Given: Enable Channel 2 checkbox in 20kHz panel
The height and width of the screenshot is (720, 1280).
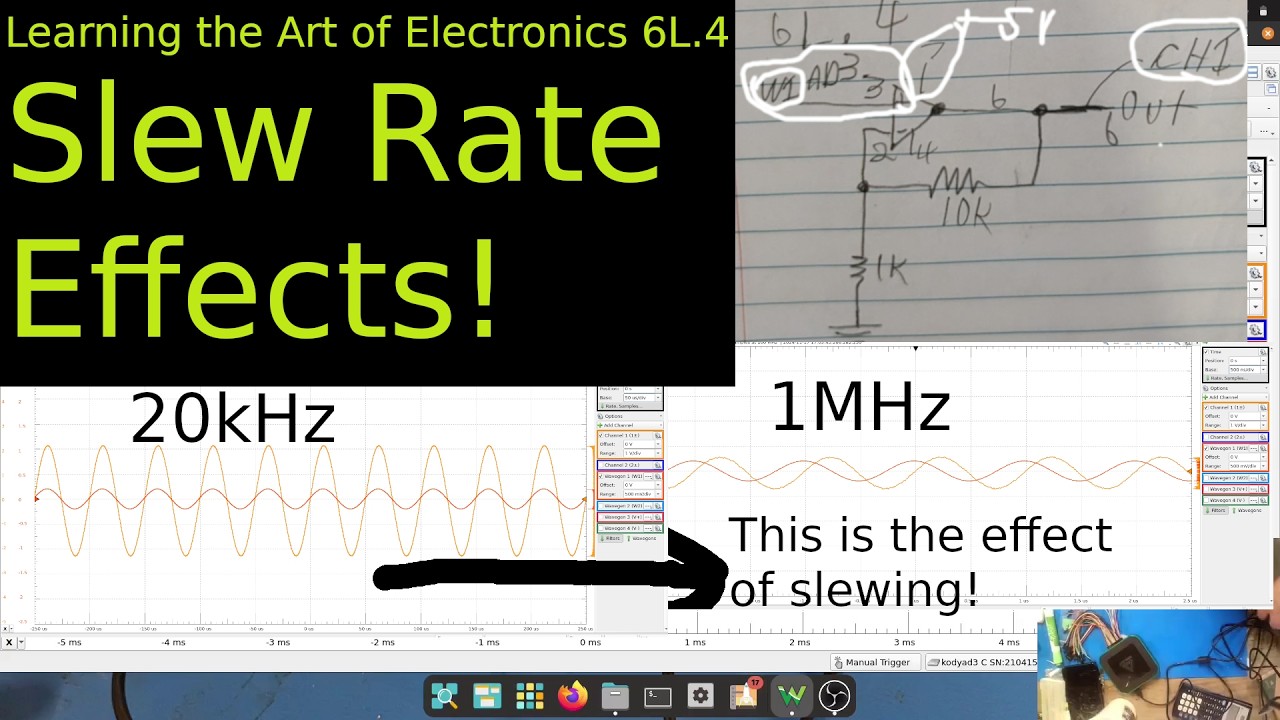Looking at the screenshot, I should (601, 464).
